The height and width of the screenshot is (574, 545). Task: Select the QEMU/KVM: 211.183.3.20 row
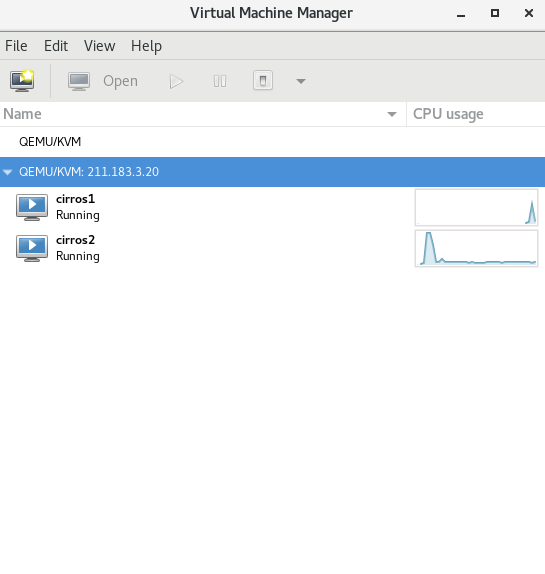[x=272, y=172]
